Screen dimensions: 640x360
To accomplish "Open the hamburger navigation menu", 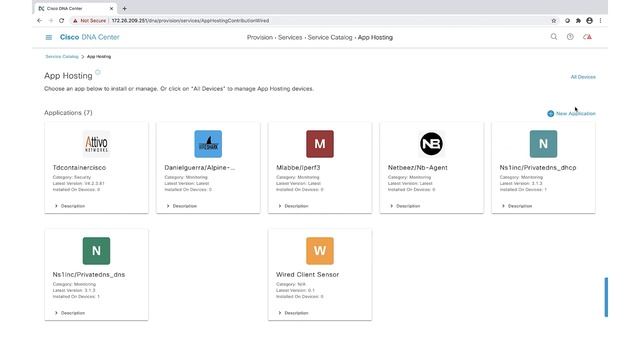I will (x=49, y=37).
